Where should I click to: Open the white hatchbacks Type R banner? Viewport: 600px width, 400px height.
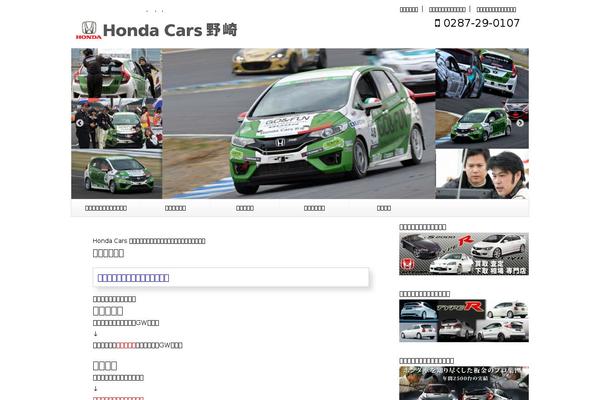point(464,321)
